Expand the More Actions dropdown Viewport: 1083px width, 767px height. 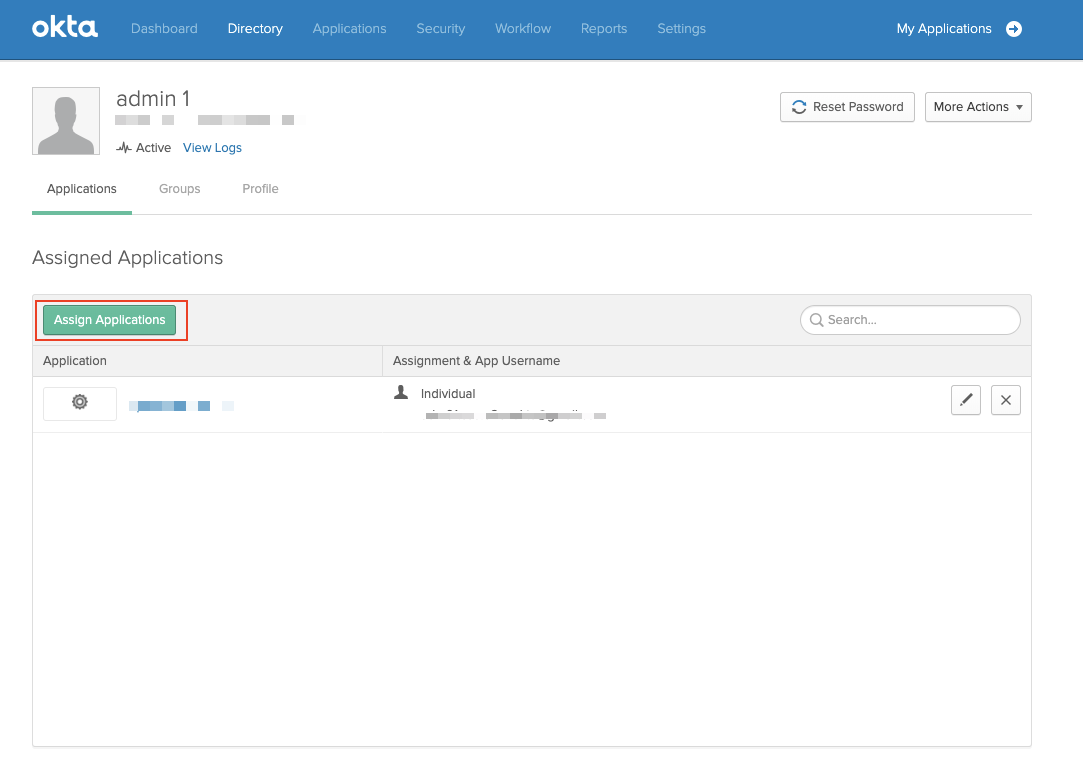click(x=978, y=107)
